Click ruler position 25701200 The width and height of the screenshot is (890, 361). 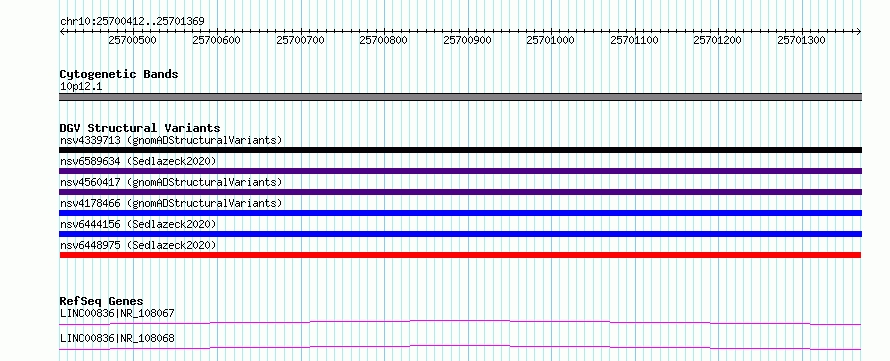pos(717,40)
